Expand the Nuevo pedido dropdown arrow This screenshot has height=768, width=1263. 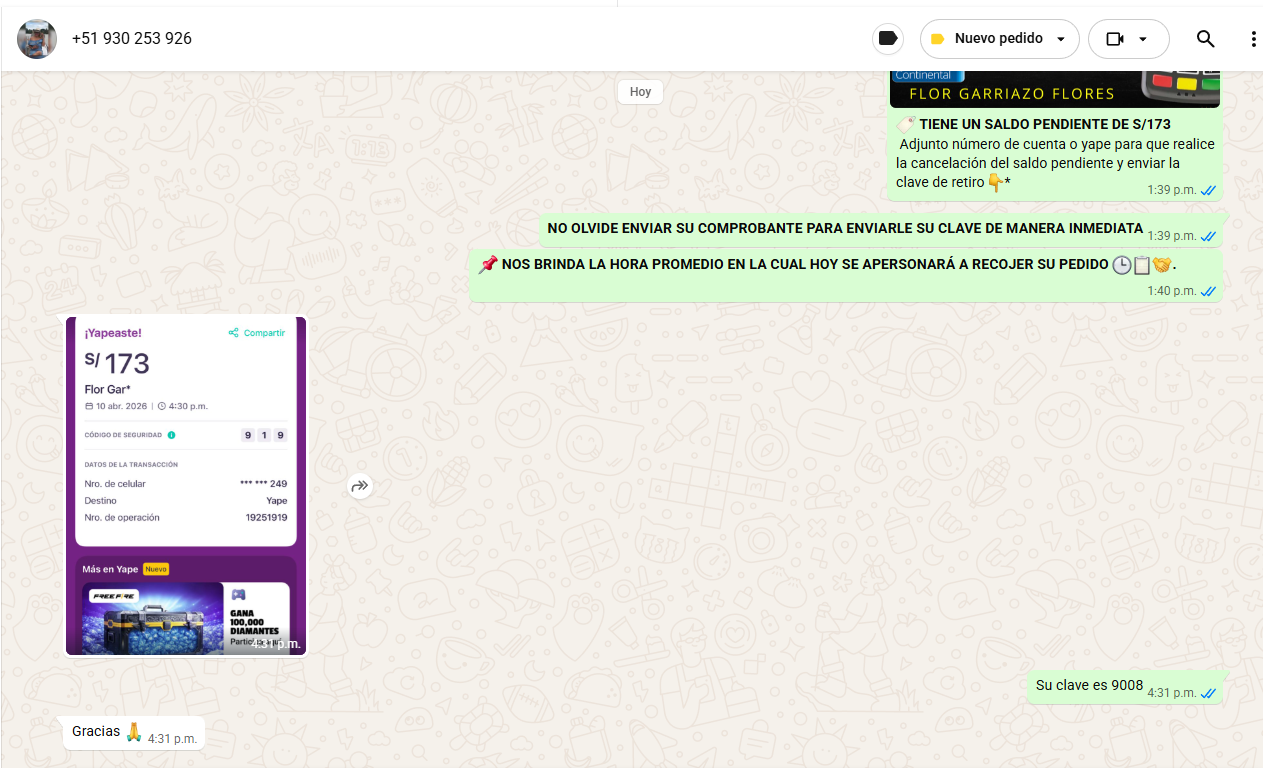point(1062,39)
